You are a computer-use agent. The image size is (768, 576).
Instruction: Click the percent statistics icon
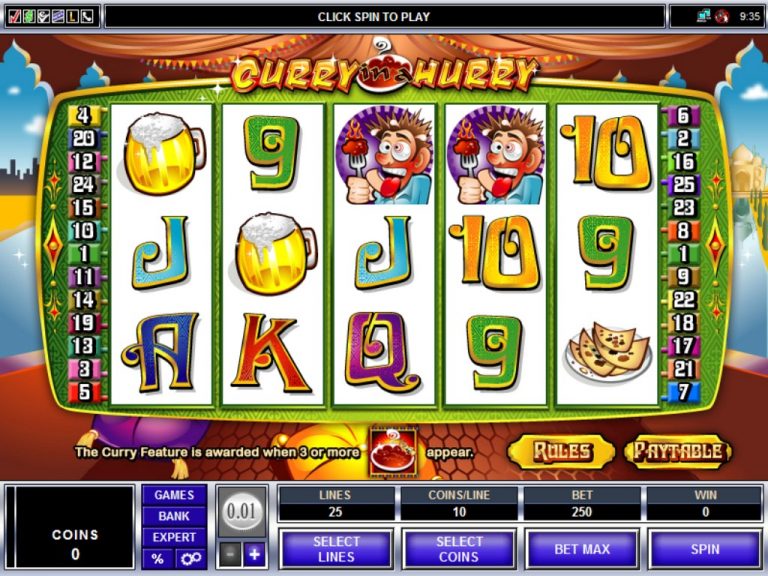tap(158, 558)
